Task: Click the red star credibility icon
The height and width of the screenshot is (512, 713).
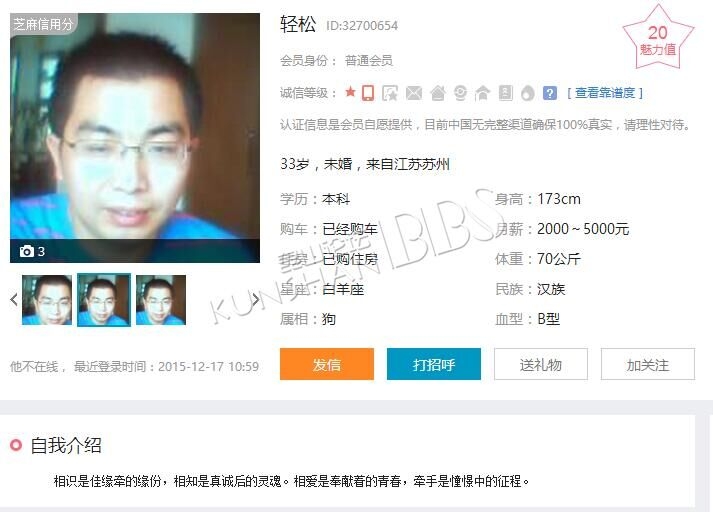Action: coord(350,92)
